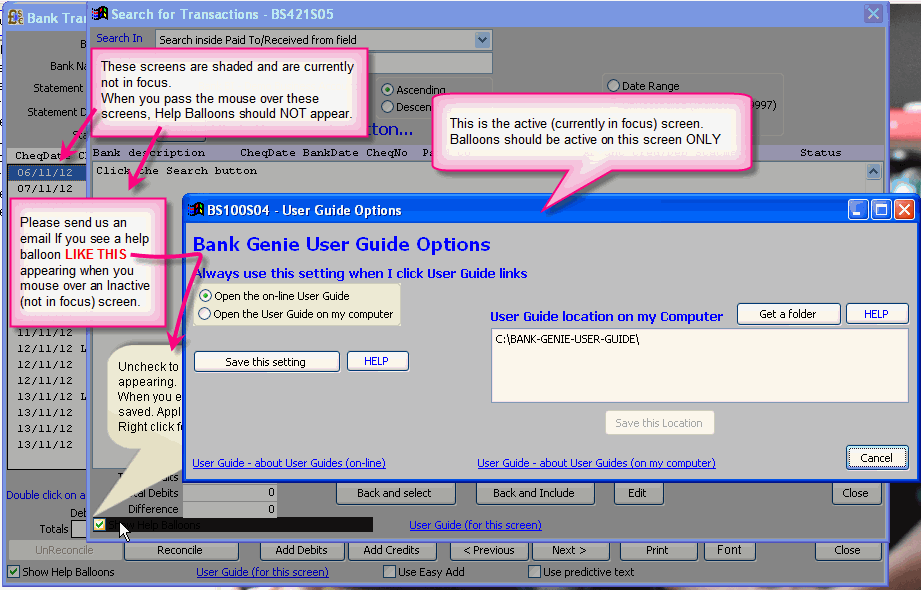This screenshot has height=590, width=921.
Task: Click the Difference field in Search window
Action: tap(230, 509)
